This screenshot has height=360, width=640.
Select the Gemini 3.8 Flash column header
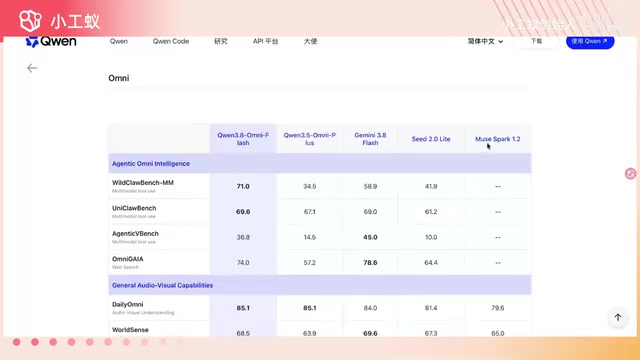(370, 139)
